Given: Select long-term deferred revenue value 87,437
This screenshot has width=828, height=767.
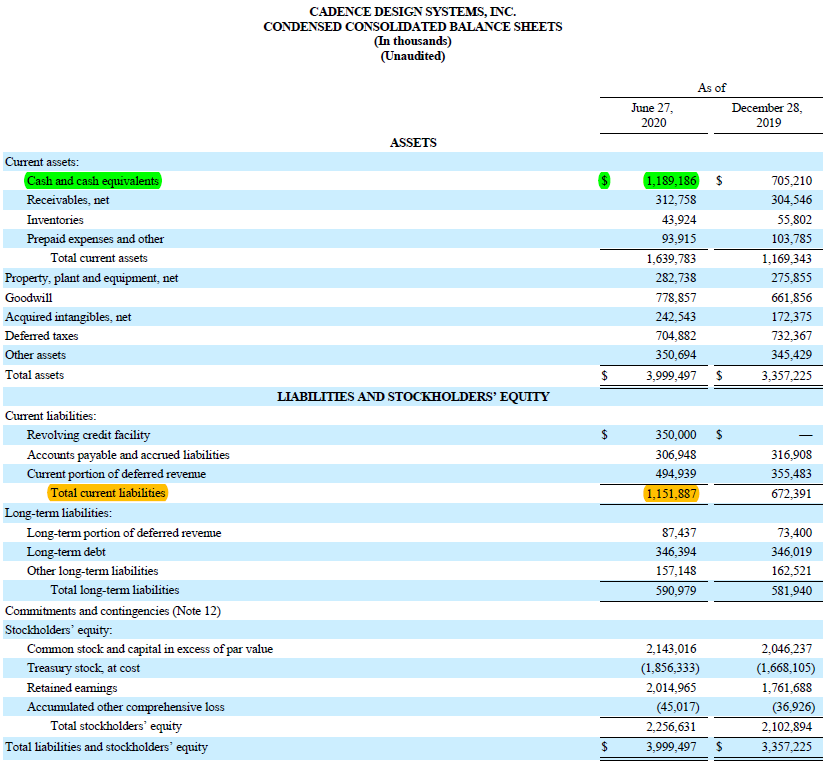Looking at the screenshot, I should [x=679, y=533].
